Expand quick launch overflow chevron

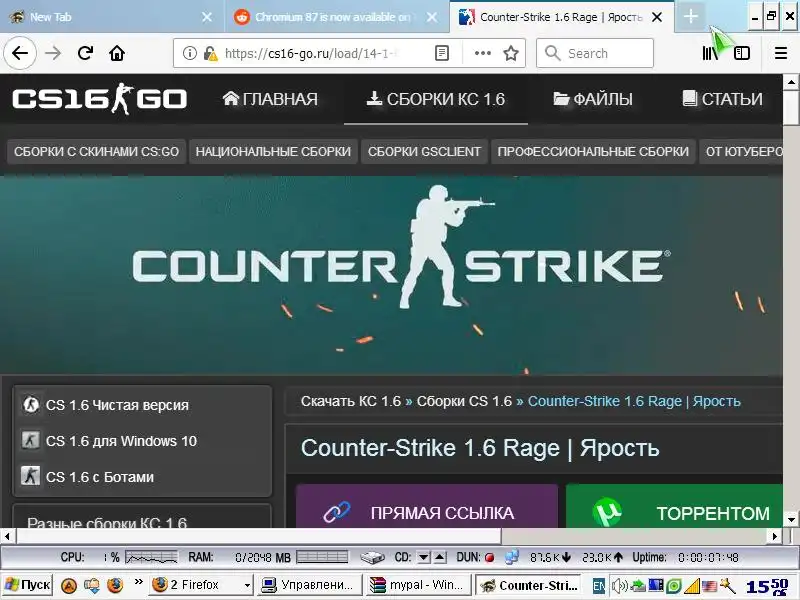[x=138, y=582]
